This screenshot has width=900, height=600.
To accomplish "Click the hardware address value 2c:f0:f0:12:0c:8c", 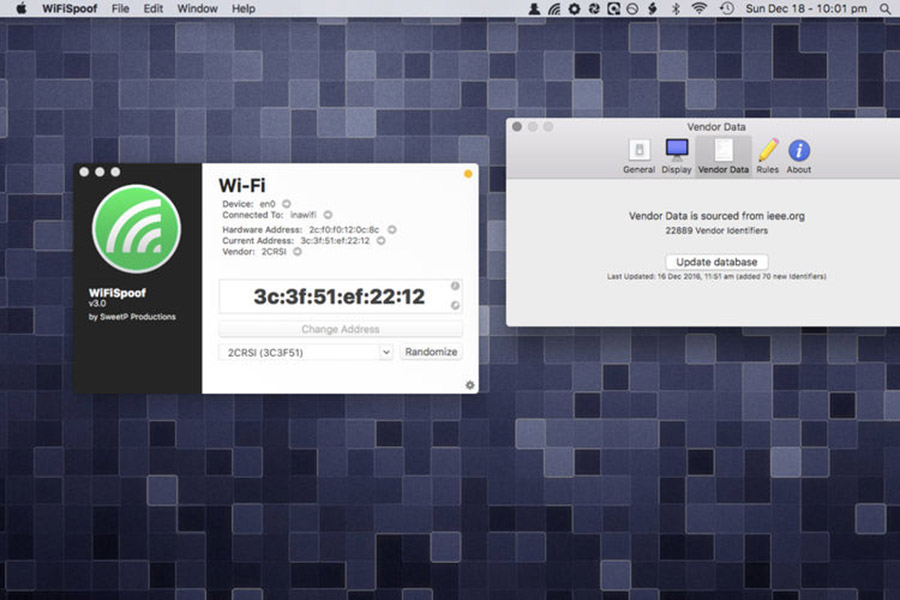I will pyautogui.click(x=344, y=230).
